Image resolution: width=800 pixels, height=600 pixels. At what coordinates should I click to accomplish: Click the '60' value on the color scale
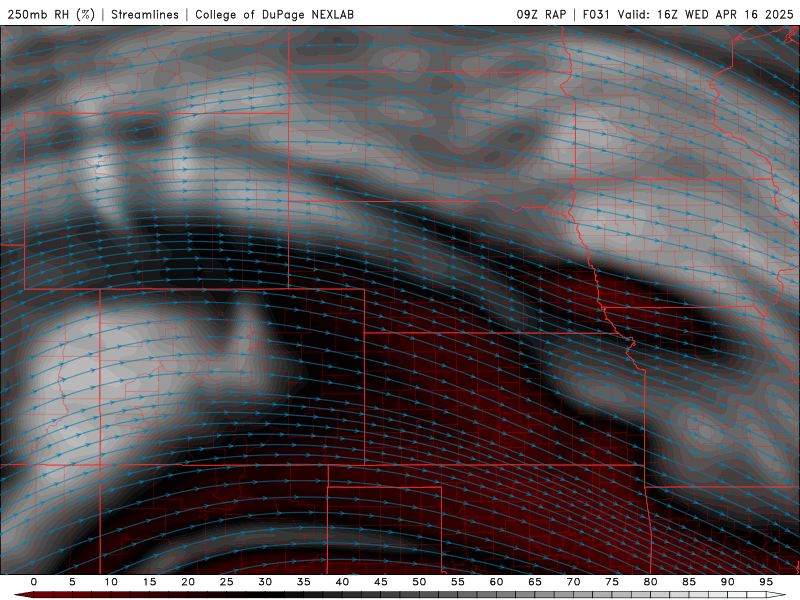[x=496, y=582]
